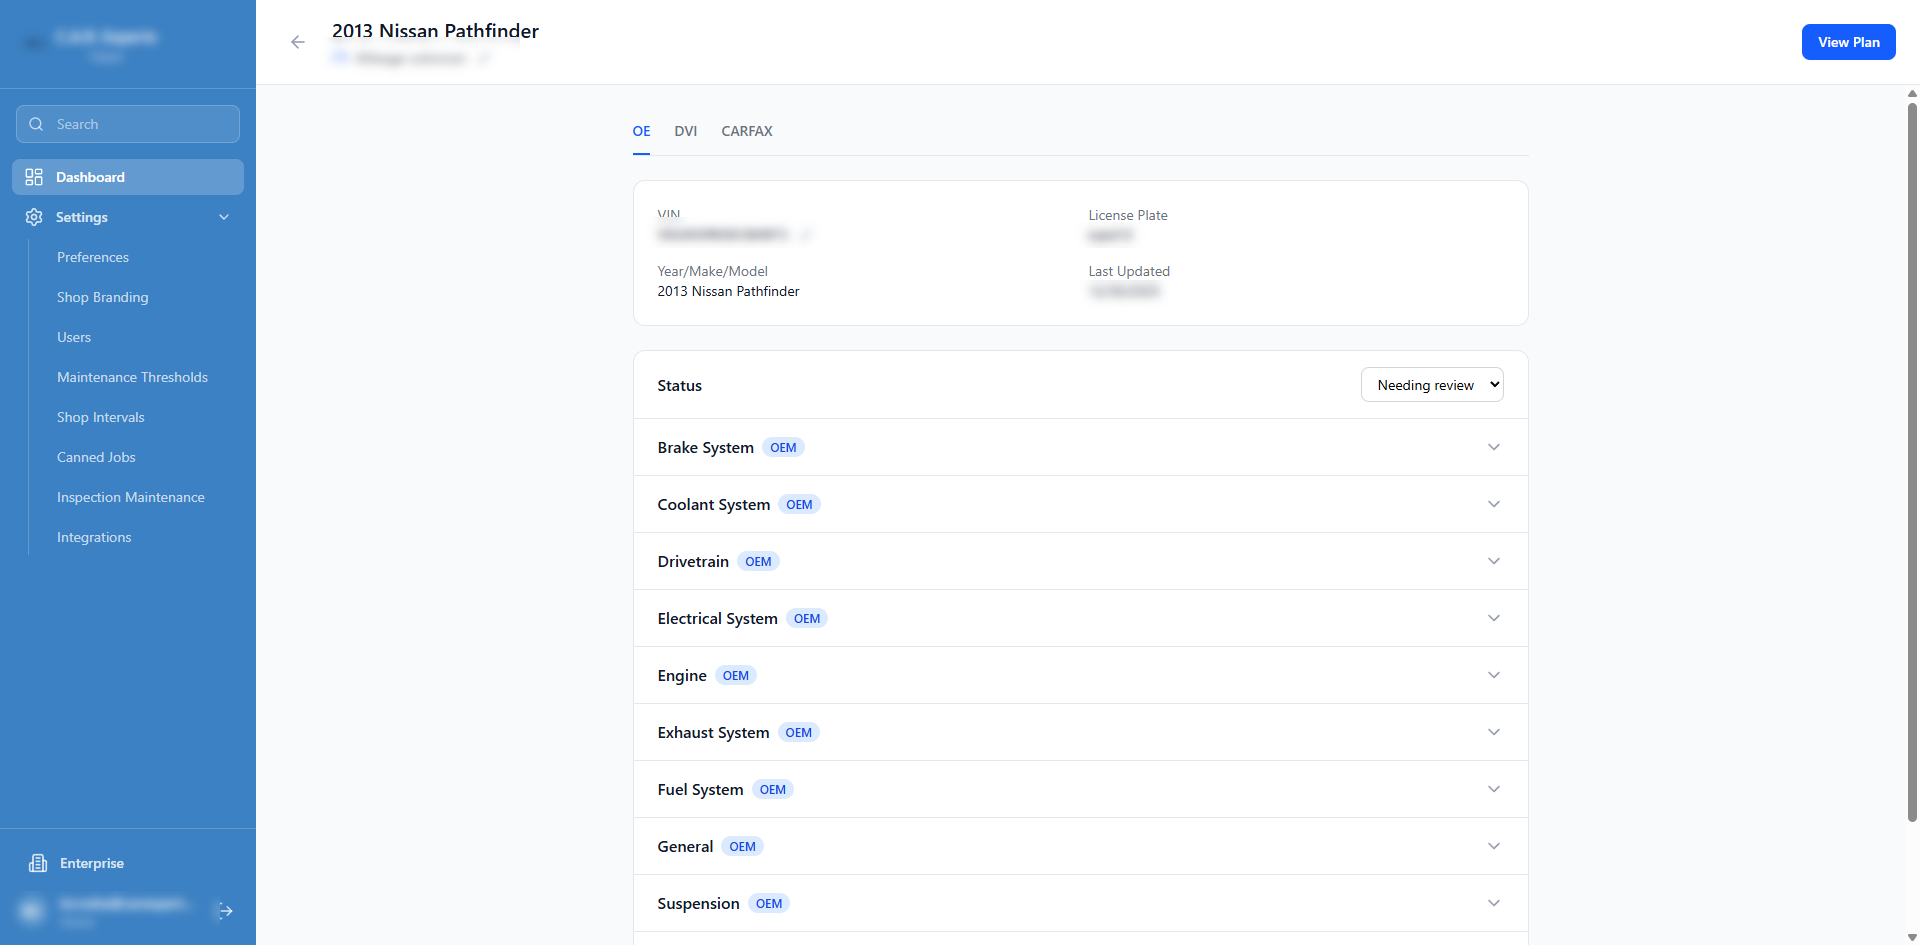Switch to the CARFAX tab
Viewport: 1920px width, 945px height.
pos(747,131)
